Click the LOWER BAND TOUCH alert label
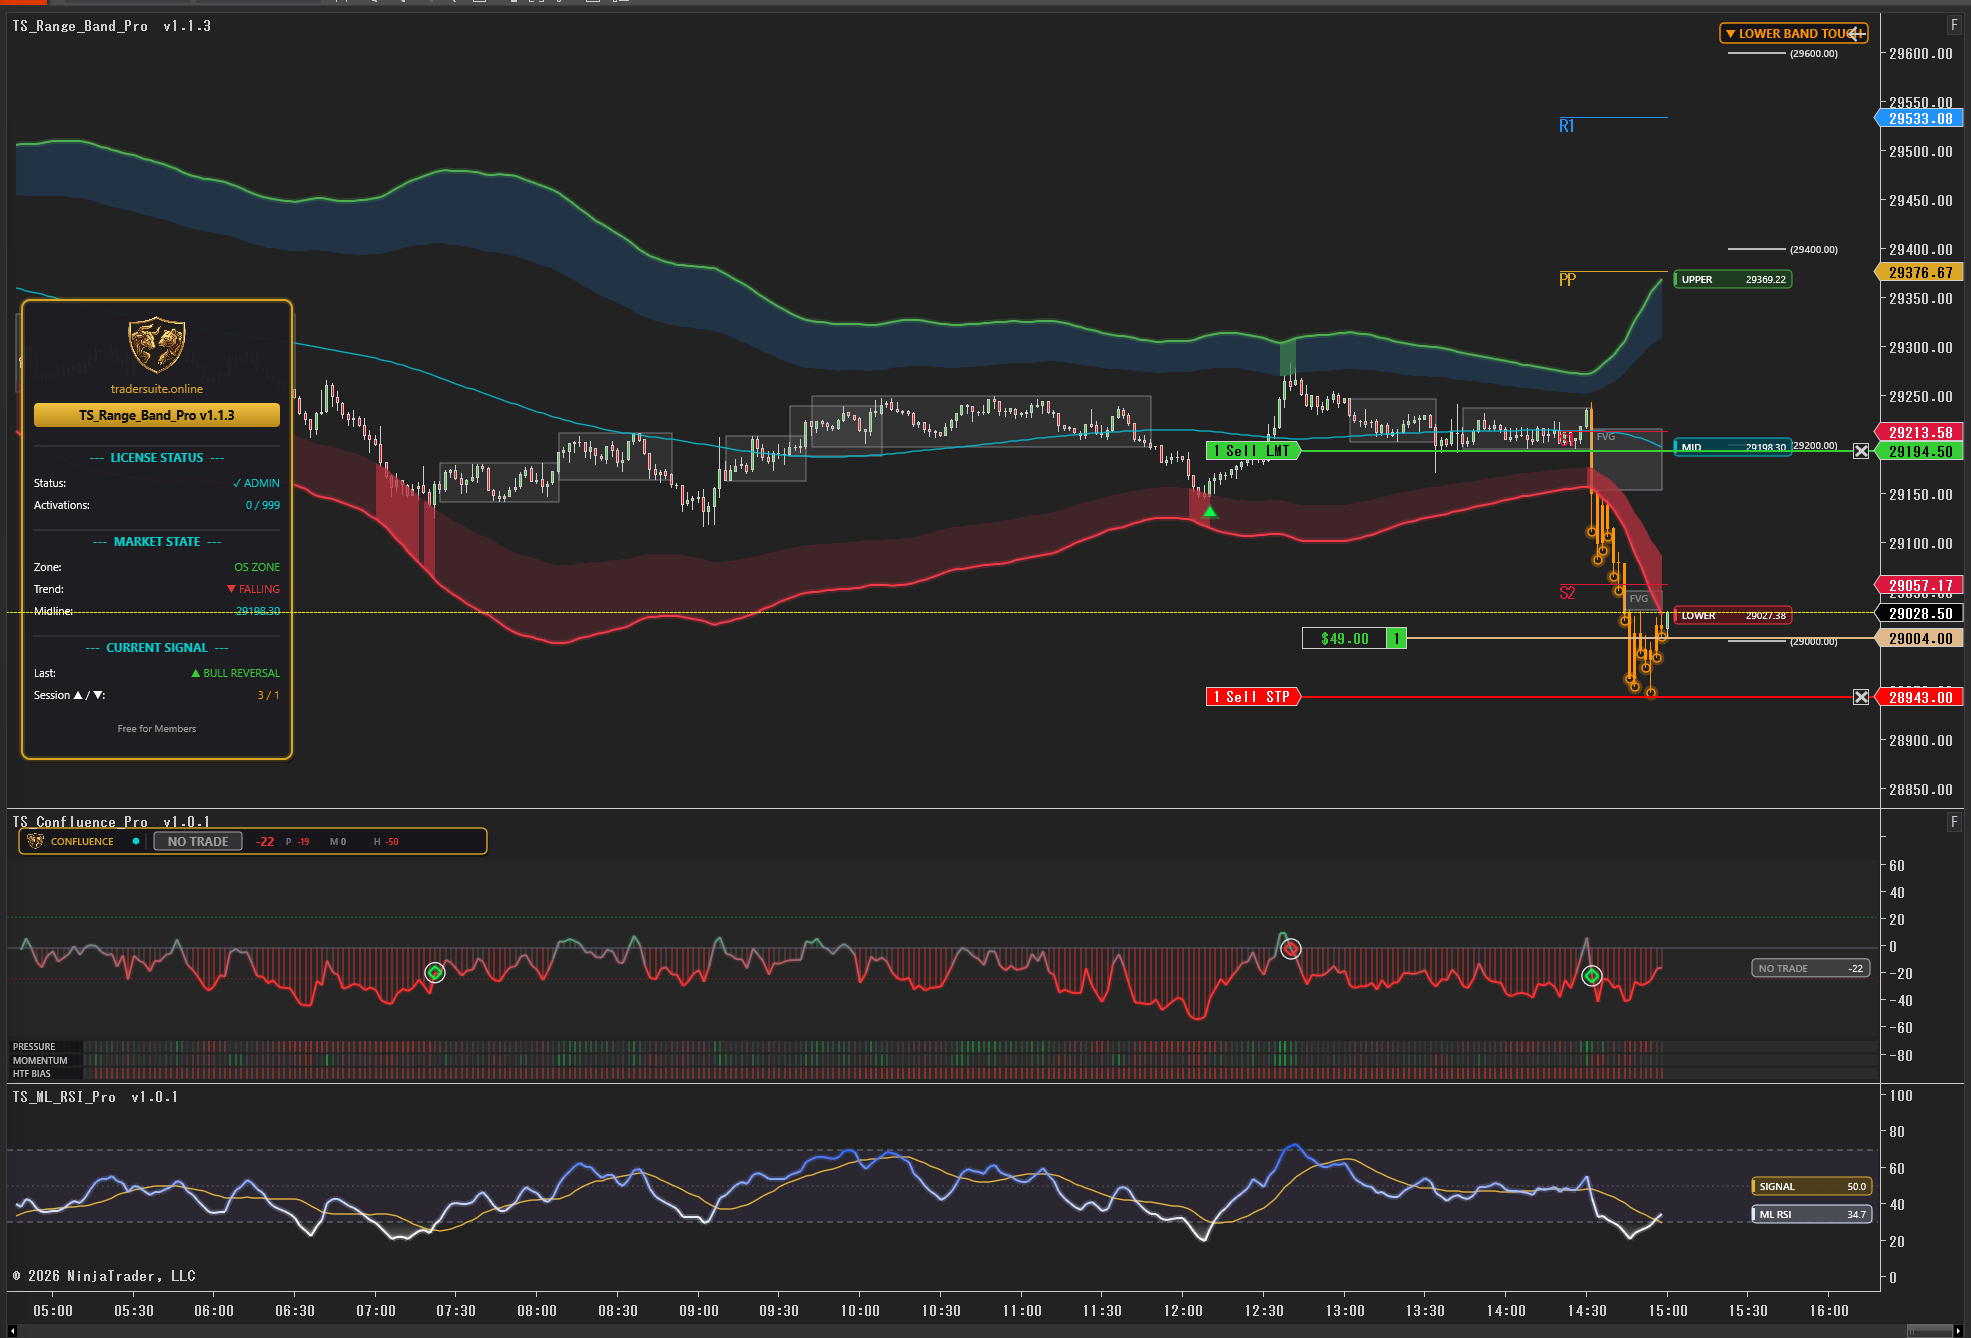Screen dimensions: 1971x1338 pyautogui.click(x=1792, y=34)
